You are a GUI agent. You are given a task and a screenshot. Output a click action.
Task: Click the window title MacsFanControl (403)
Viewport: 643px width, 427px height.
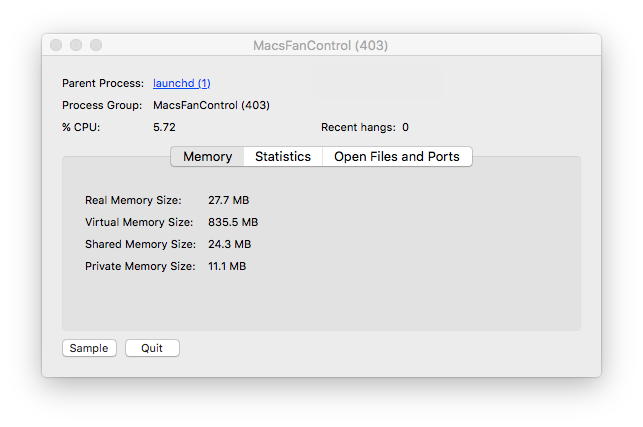point(320,46)
